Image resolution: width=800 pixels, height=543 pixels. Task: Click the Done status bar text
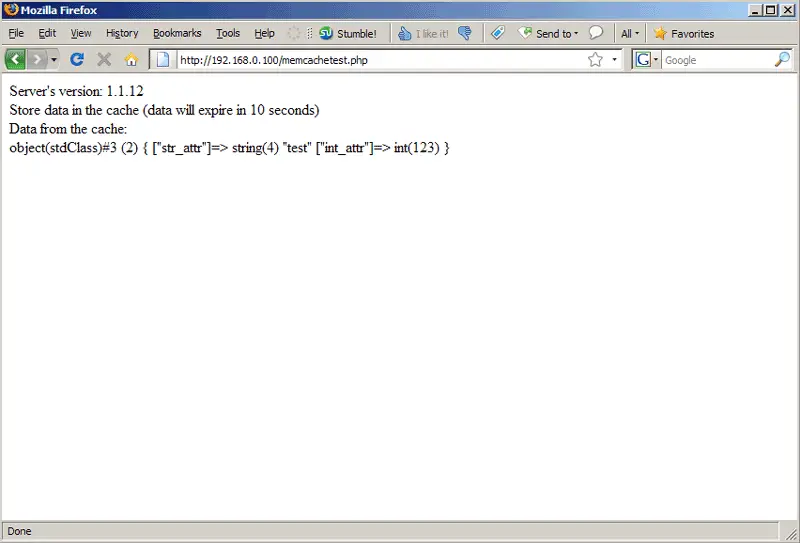point(19,531)
